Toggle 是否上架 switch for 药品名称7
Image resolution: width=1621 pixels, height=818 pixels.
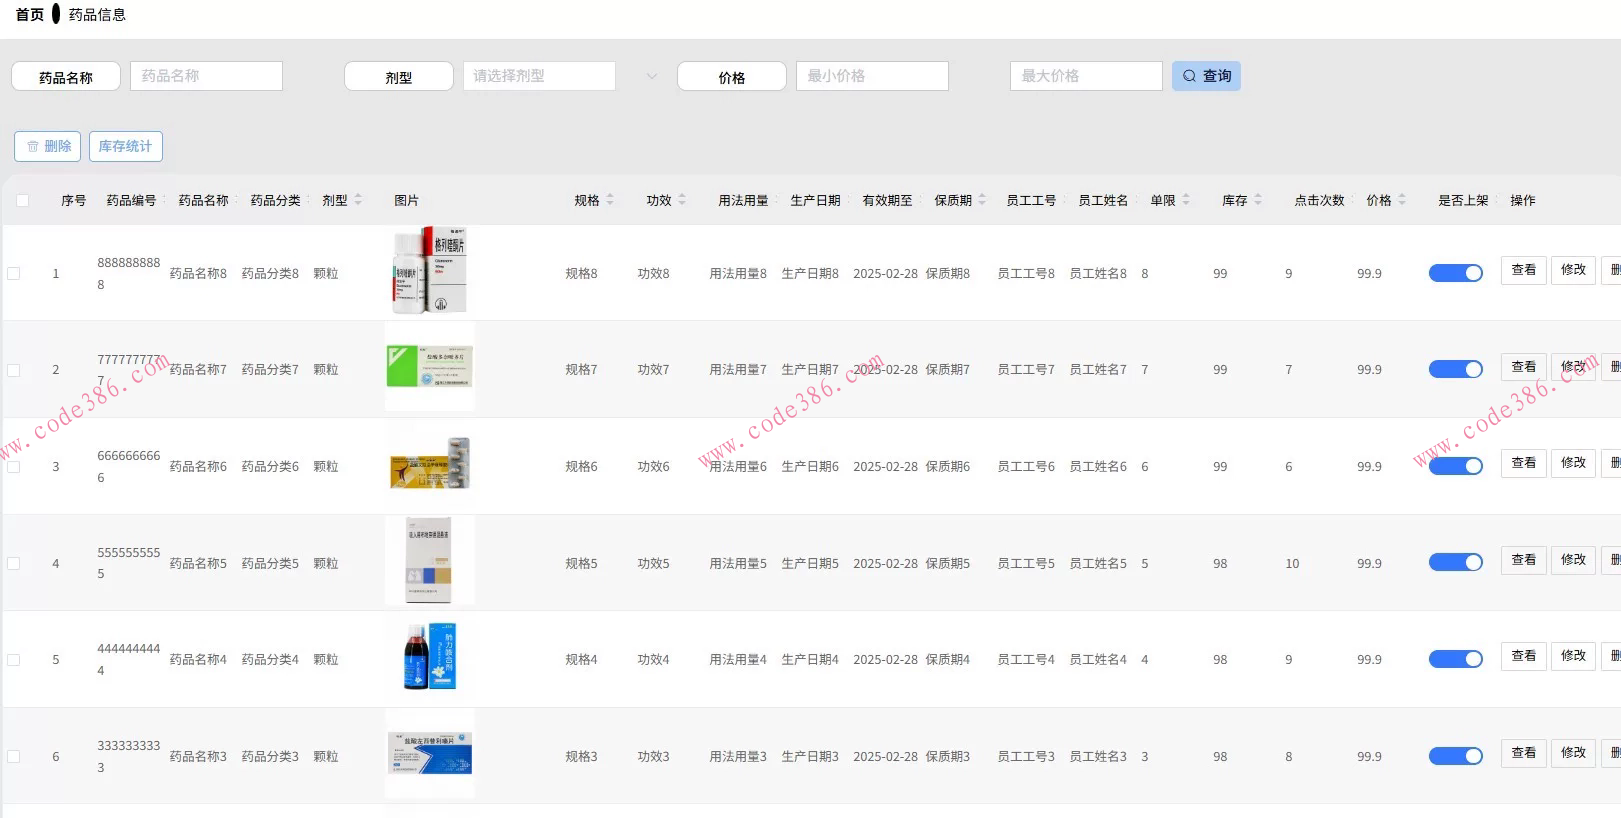1455,369
